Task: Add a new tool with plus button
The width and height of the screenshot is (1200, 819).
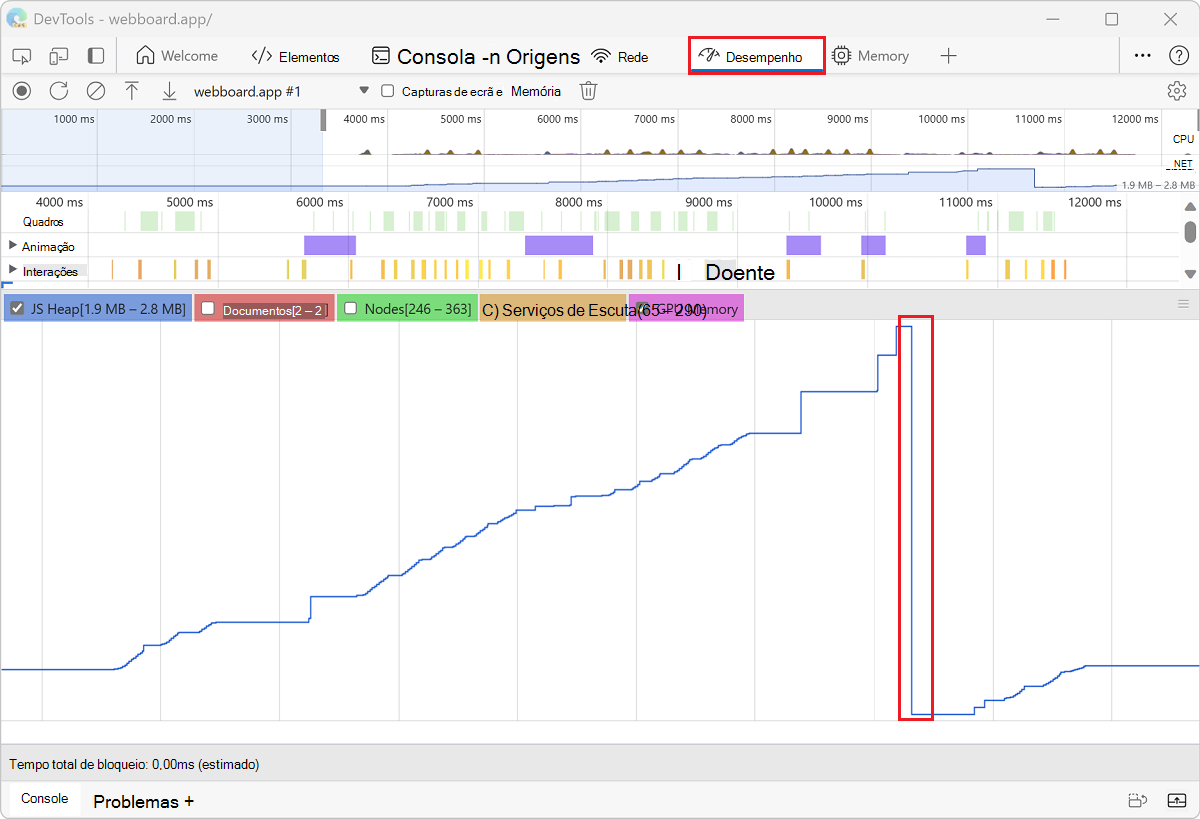Action: coord(949,56)
